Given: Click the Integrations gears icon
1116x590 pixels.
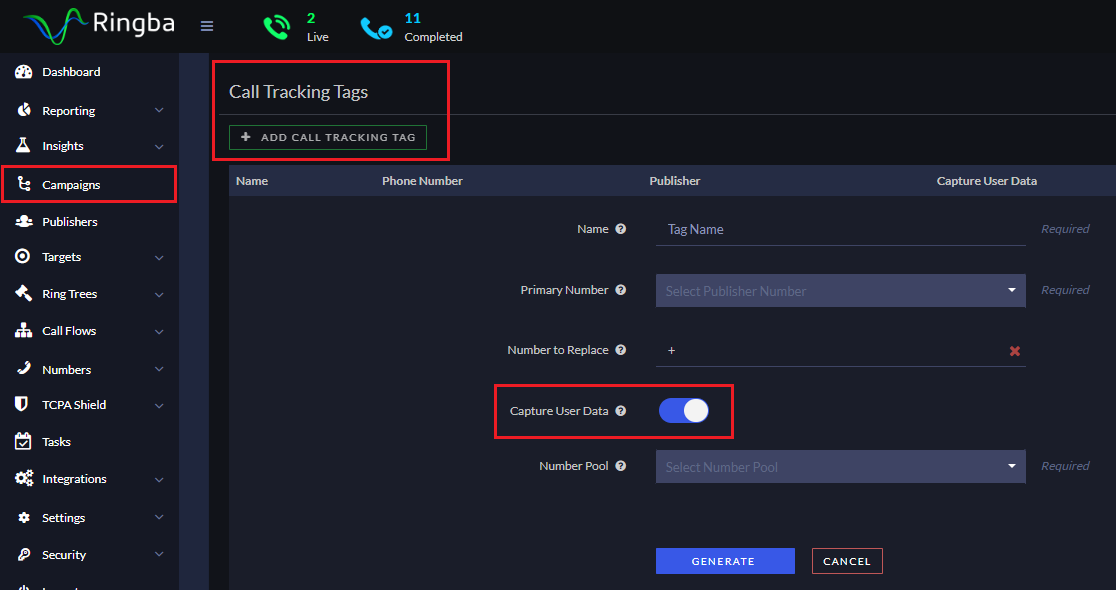Looking at the screenshot, I should coord(23,478).
